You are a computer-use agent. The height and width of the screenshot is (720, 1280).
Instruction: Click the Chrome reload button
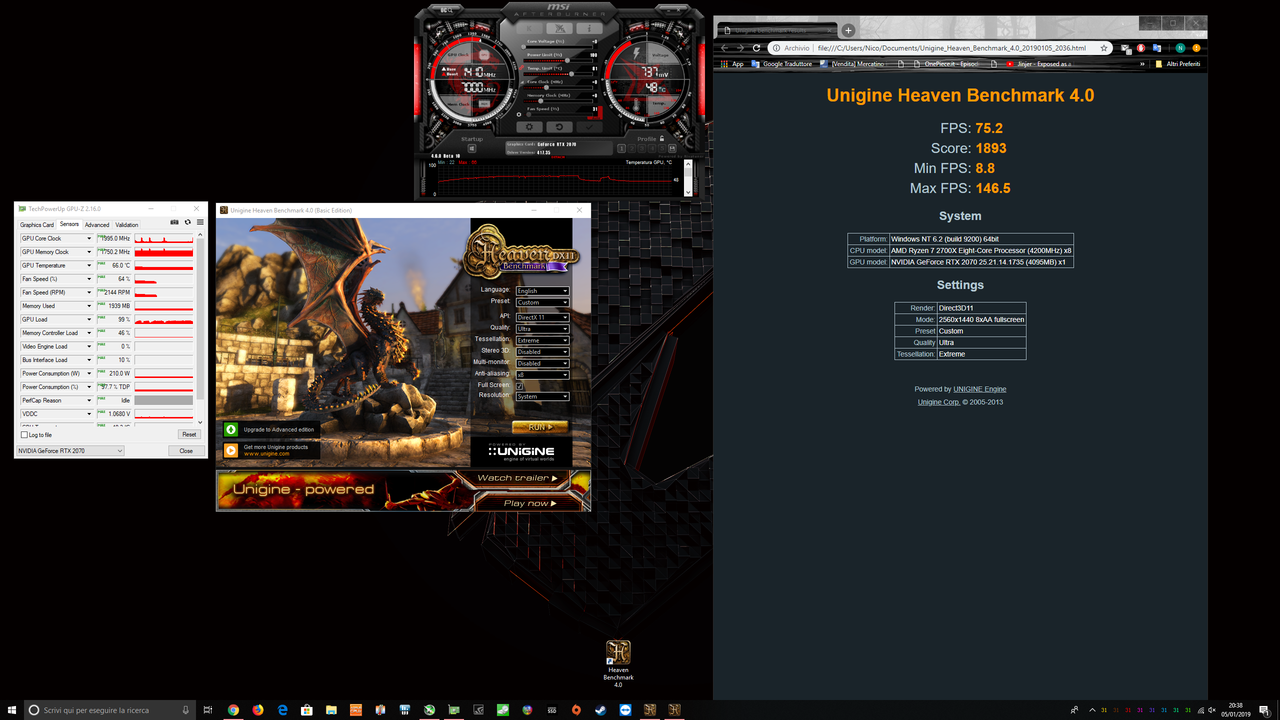(x=757, y=47)
